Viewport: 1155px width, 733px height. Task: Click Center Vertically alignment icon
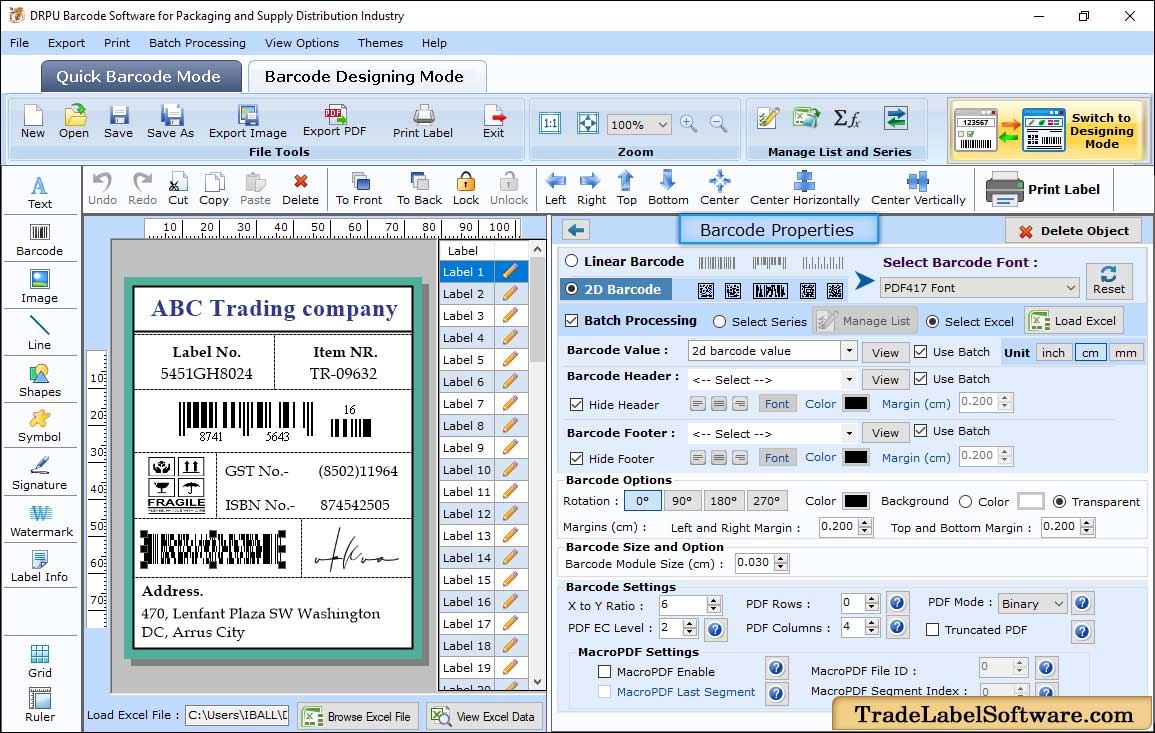point(918,189)
